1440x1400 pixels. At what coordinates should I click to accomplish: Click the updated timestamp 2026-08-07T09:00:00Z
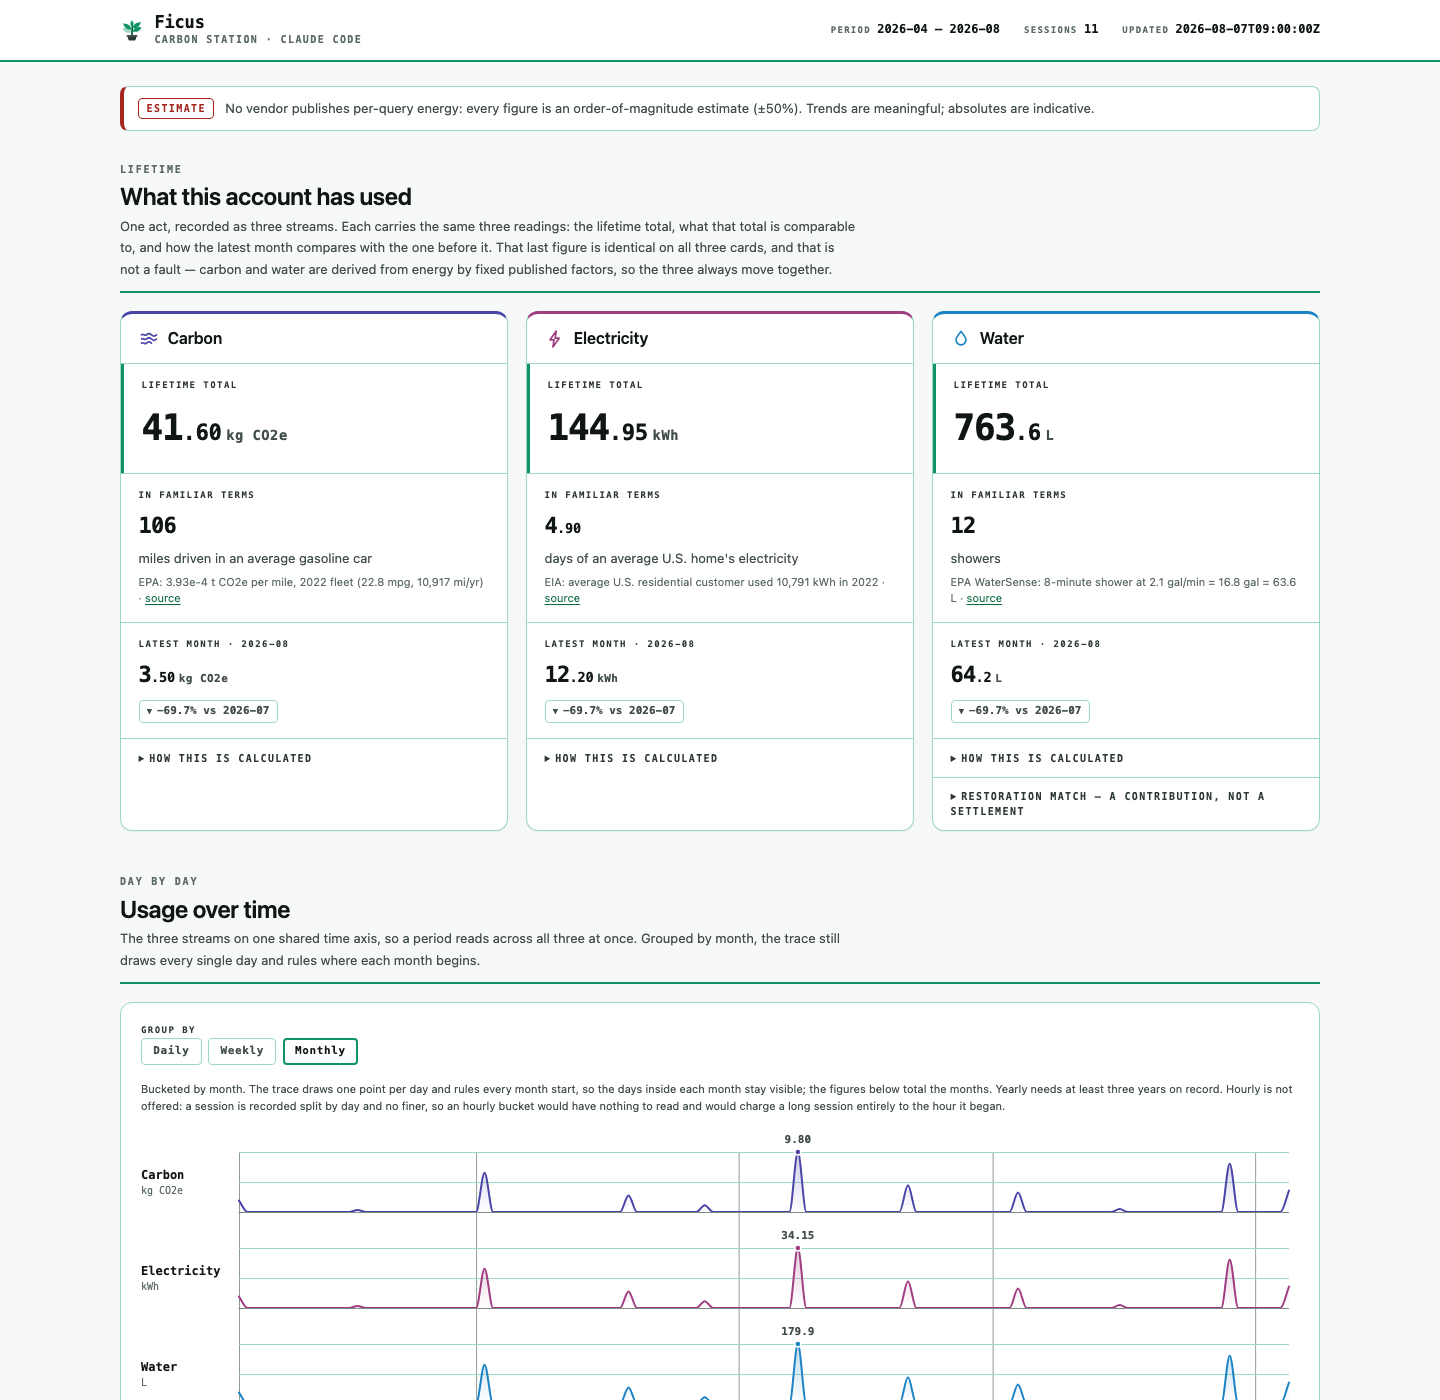1247,29
